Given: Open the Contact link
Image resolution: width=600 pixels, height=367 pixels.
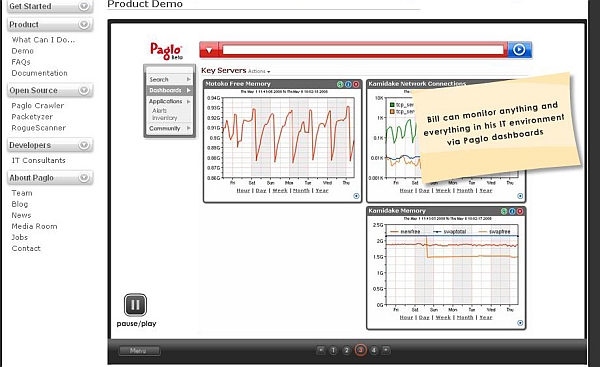Looking at the screenshot, I should (26, 249).
